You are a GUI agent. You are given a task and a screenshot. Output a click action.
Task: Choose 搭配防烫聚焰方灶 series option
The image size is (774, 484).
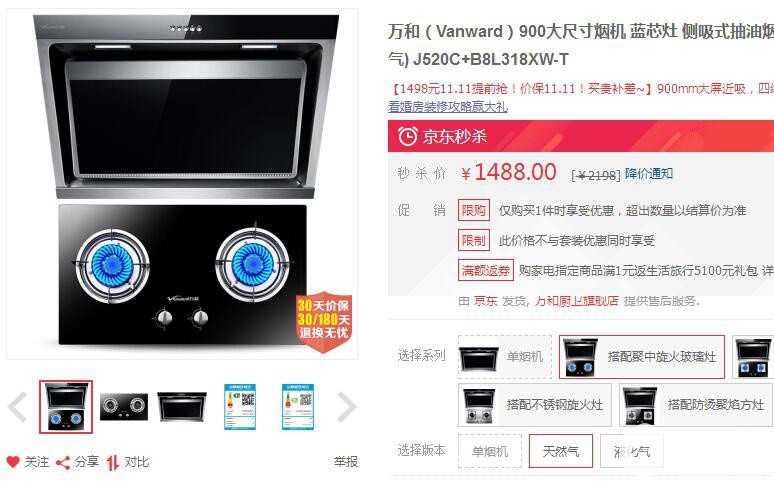pyautogui.click(x=696, y=405)
